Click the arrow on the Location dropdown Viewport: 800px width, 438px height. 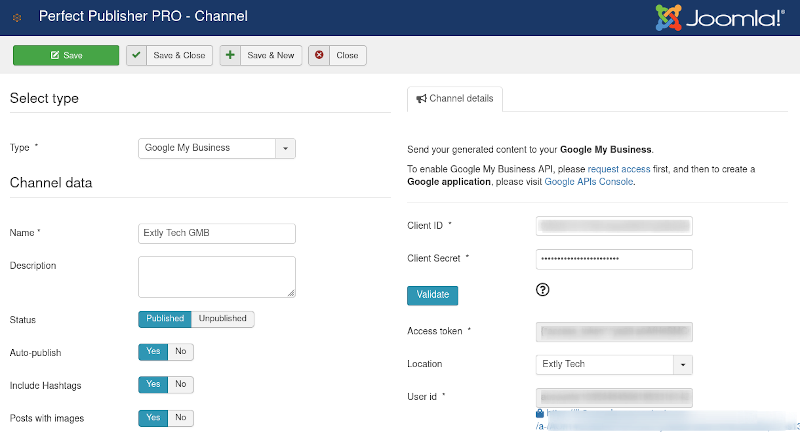click(x=683, y=364)
